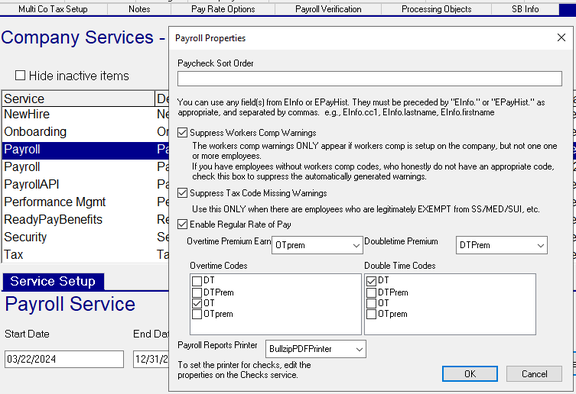Select highlighted Payroll service row
This screenshot has width=576, height=394.
click(85, 149)
